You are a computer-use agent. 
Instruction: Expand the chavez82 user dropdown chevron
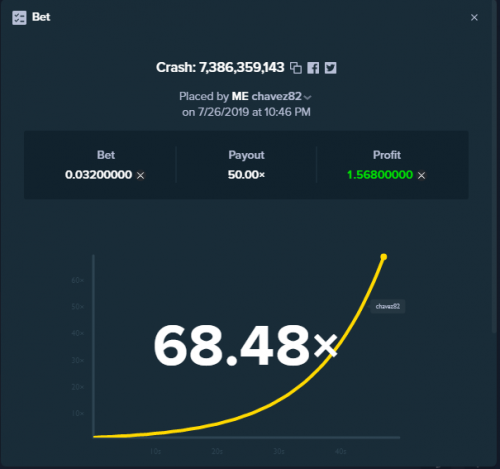[308, 97]
